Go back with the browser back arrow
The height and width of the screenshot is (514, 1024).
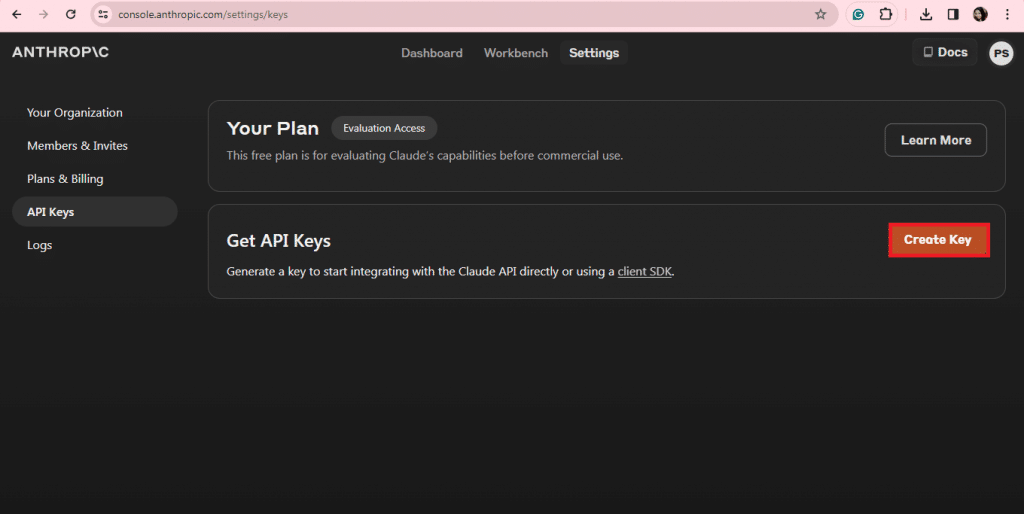click(17, 14)
